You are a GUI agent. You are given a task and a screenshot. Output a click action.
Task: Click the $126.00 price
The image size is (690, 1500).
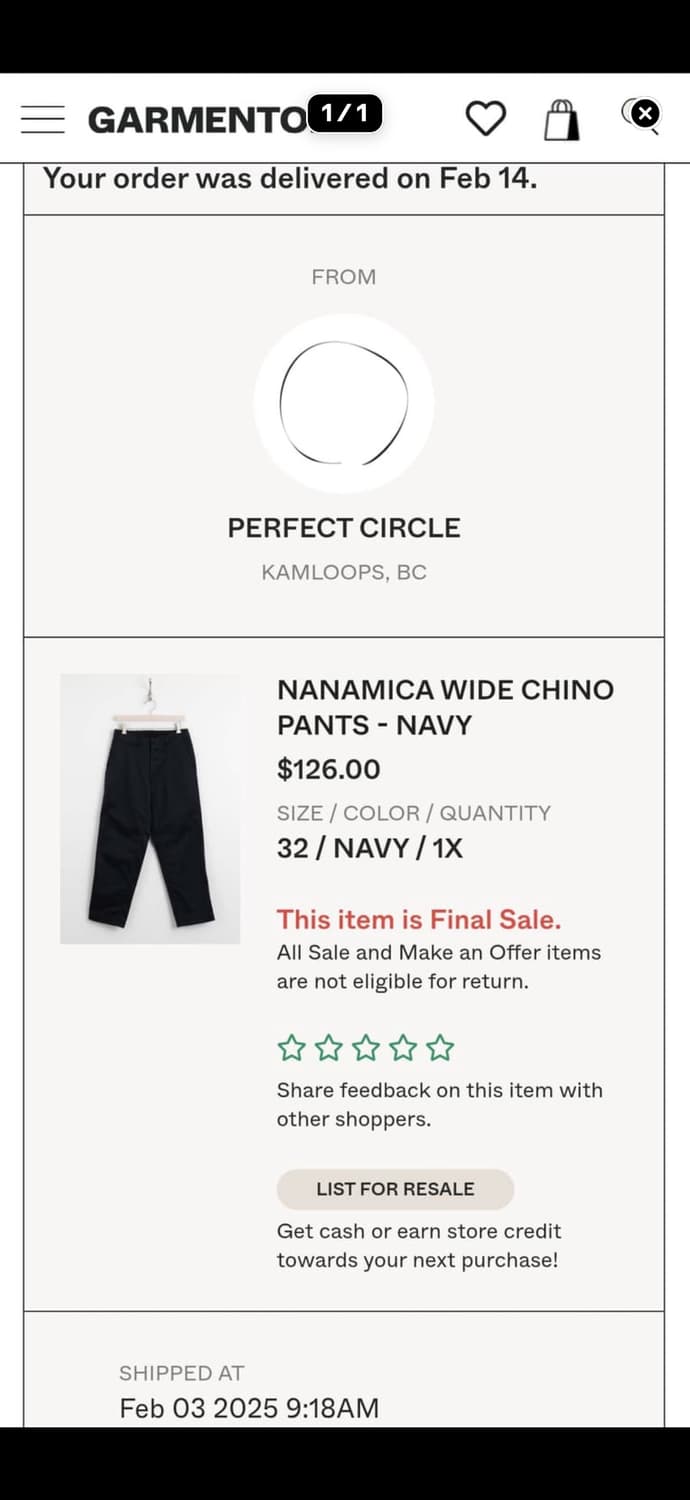click(x=328, y=769)
